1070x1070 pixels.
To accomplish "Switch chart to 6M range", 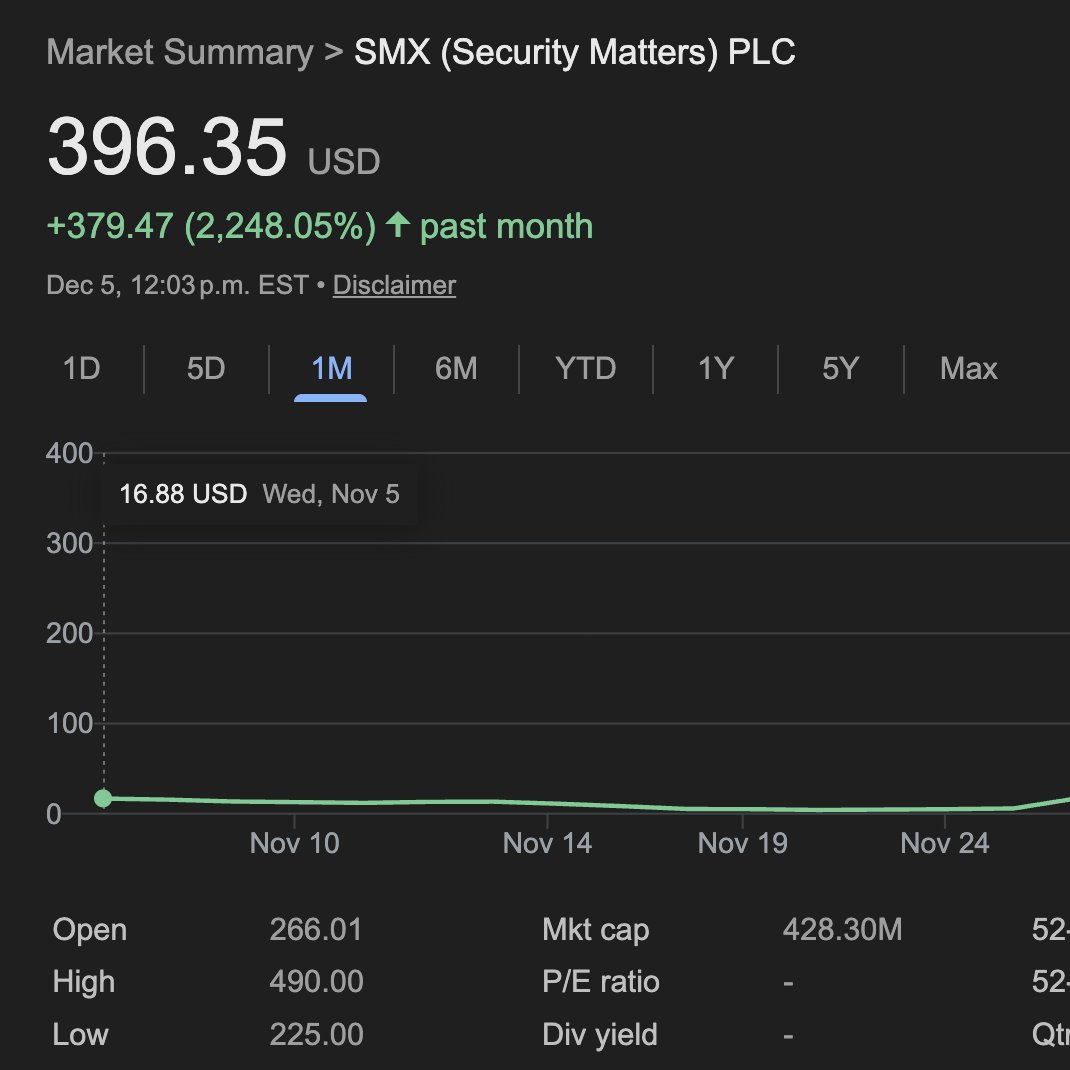I will tap(456, 369).
